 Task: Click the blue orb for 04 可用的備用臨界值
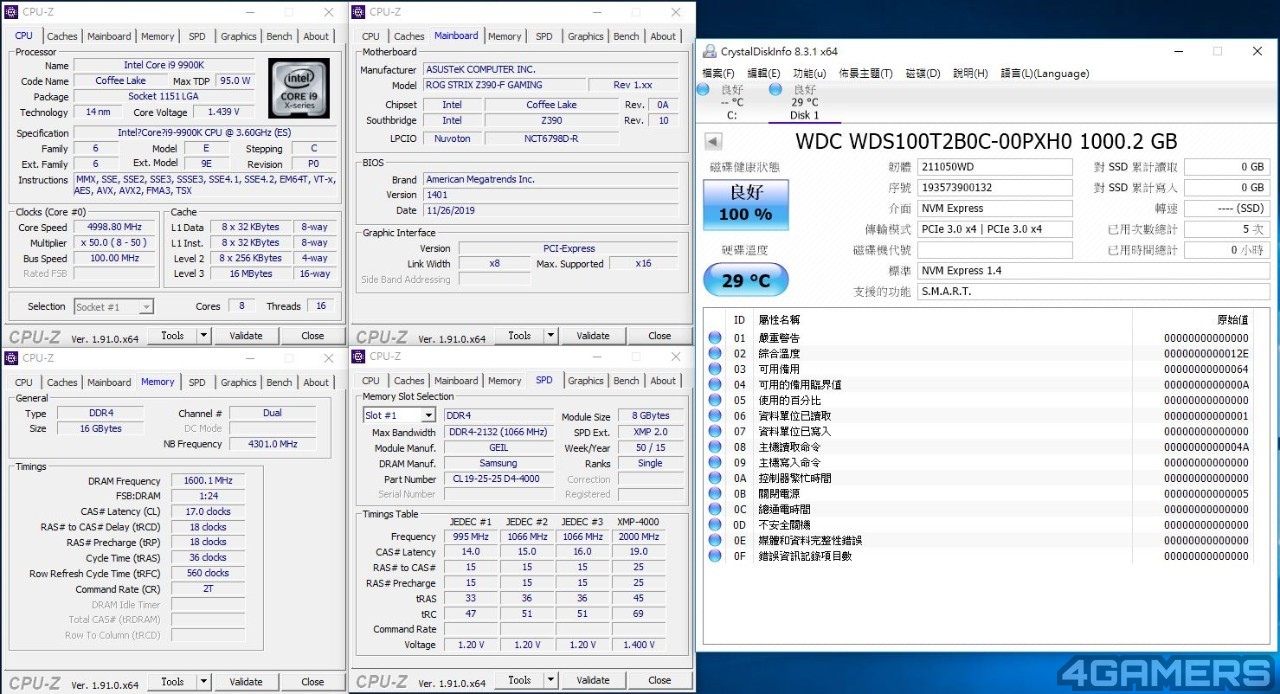715,384
